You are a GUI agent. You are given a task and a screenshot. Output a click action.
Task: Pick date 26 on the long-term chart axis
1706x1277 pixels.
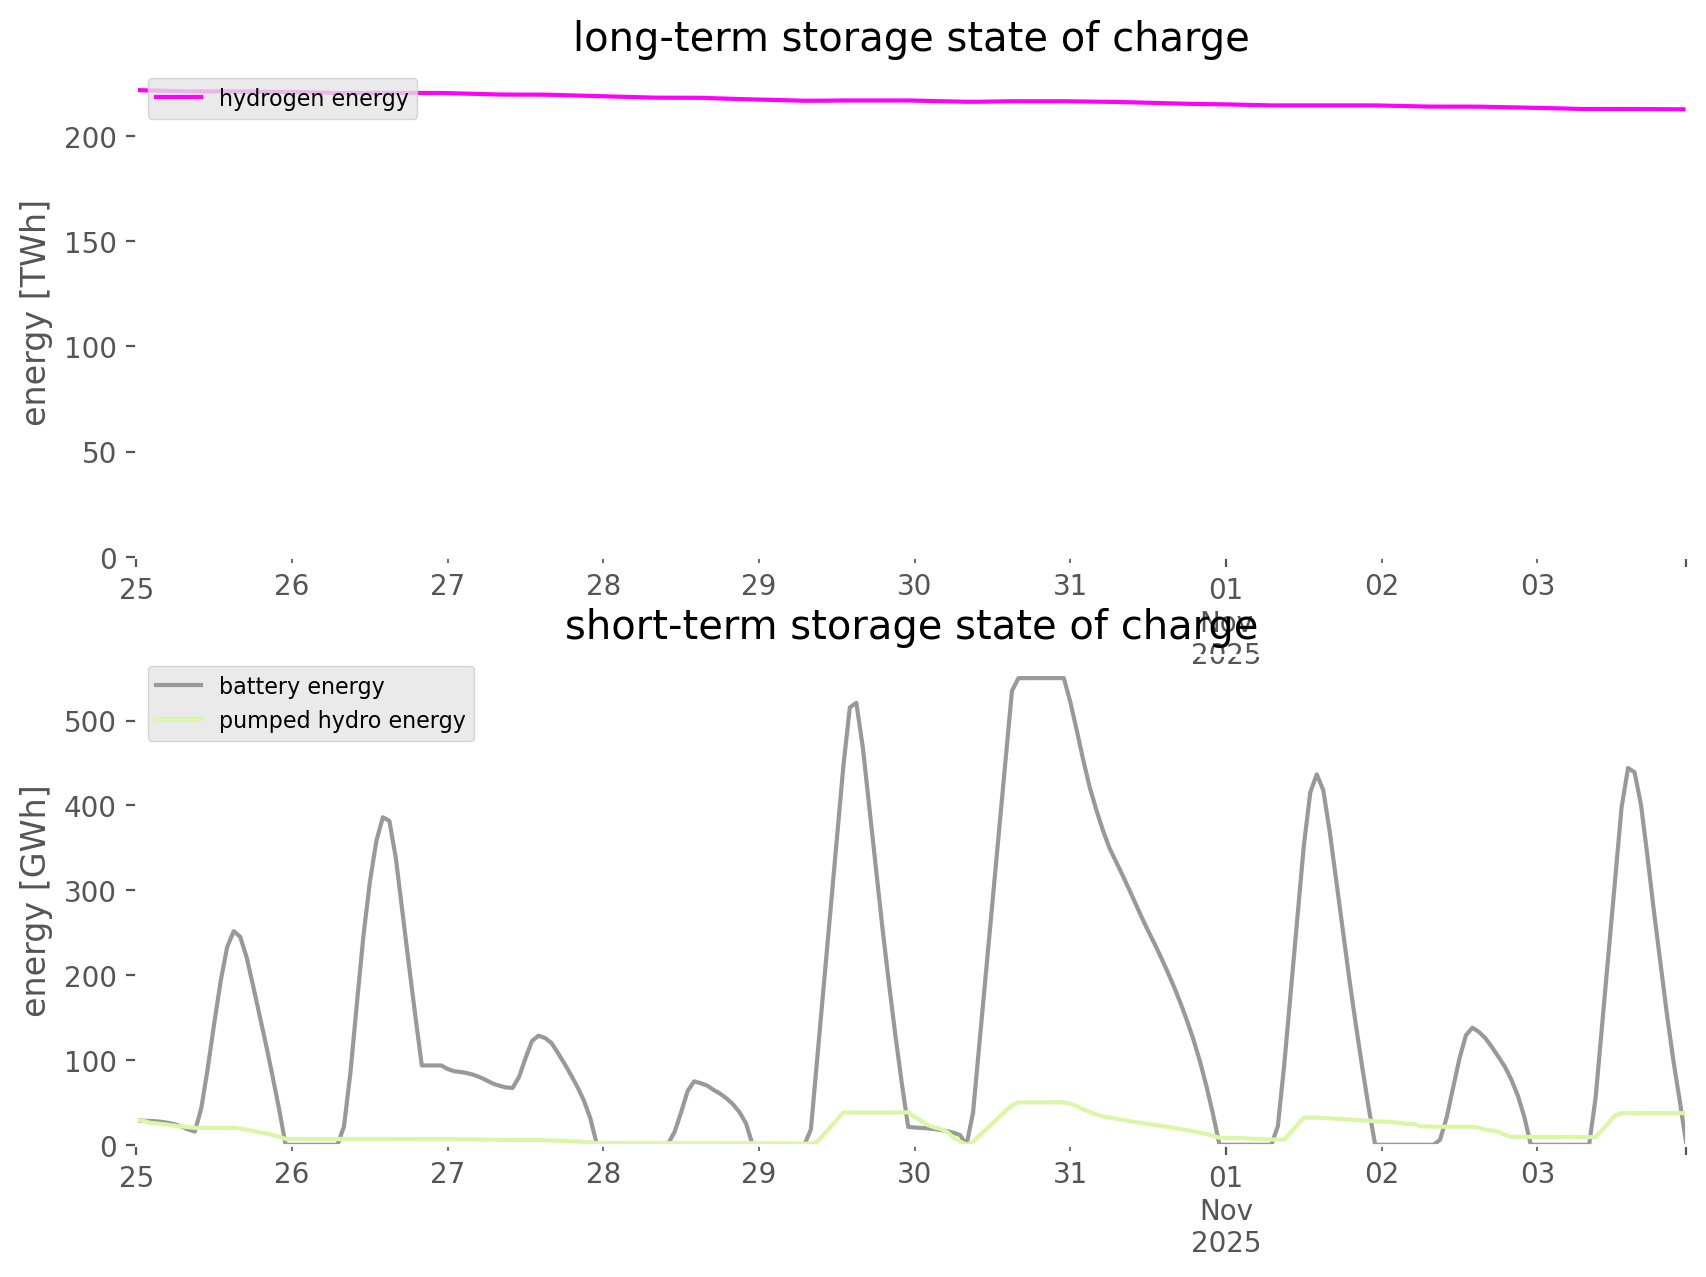292,586
